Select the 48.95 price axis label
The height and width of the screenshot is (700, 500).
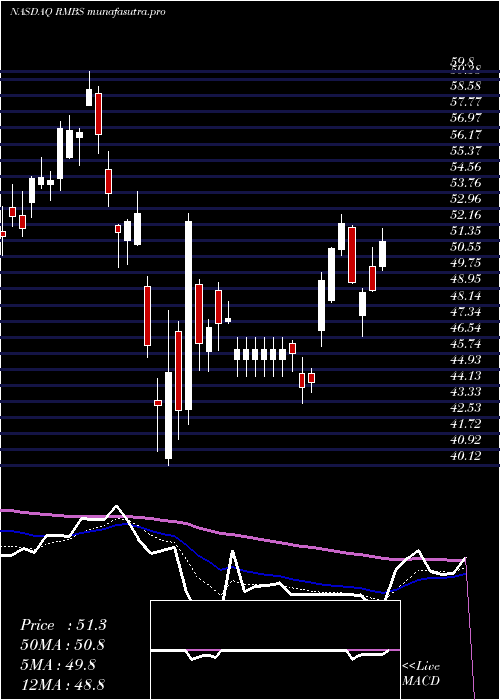(464, 279)
